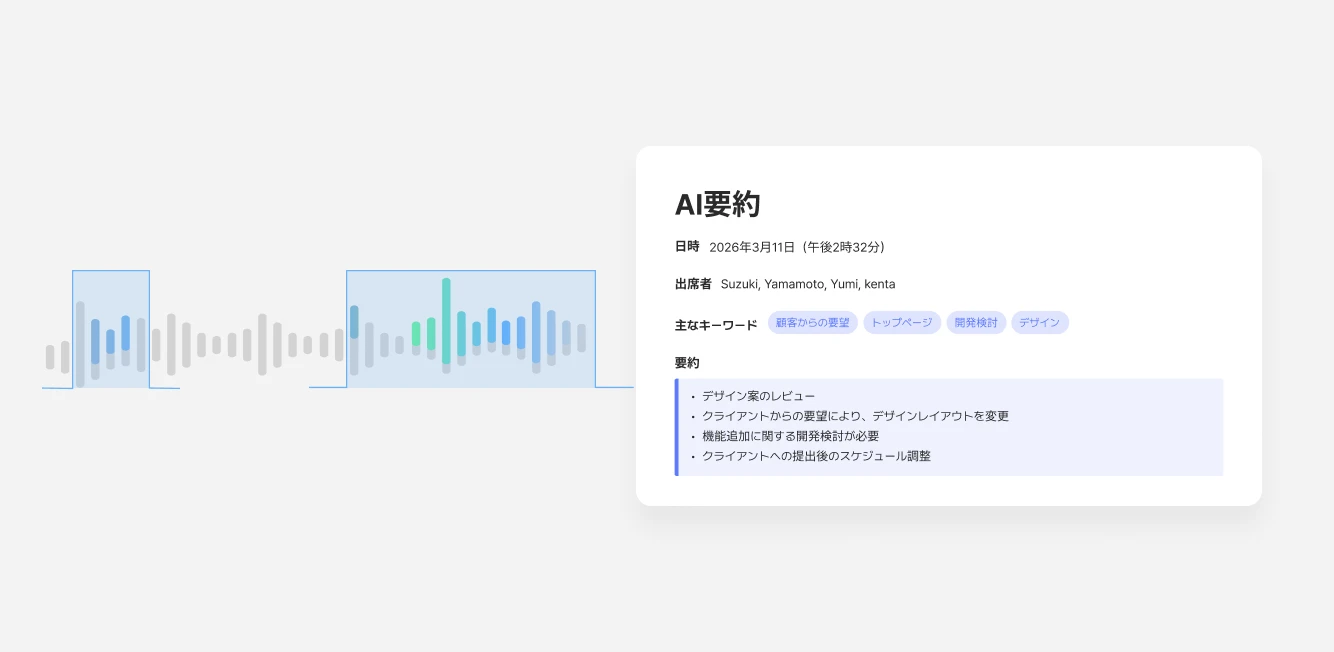
Task: Click the 顧客からの要望 keyword tag
Action: coord(812,323)
